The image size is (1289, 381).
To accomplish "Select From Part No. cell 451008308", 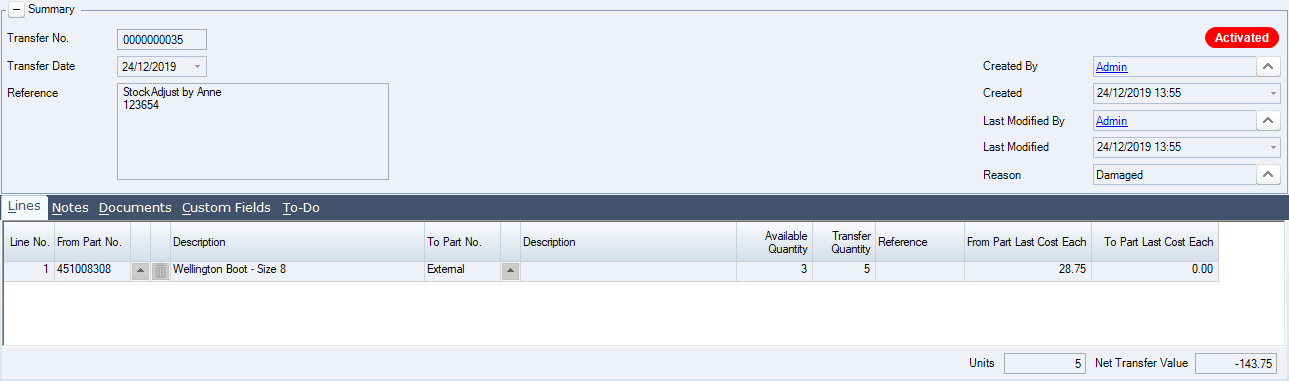I will click(x=92, y=270).
